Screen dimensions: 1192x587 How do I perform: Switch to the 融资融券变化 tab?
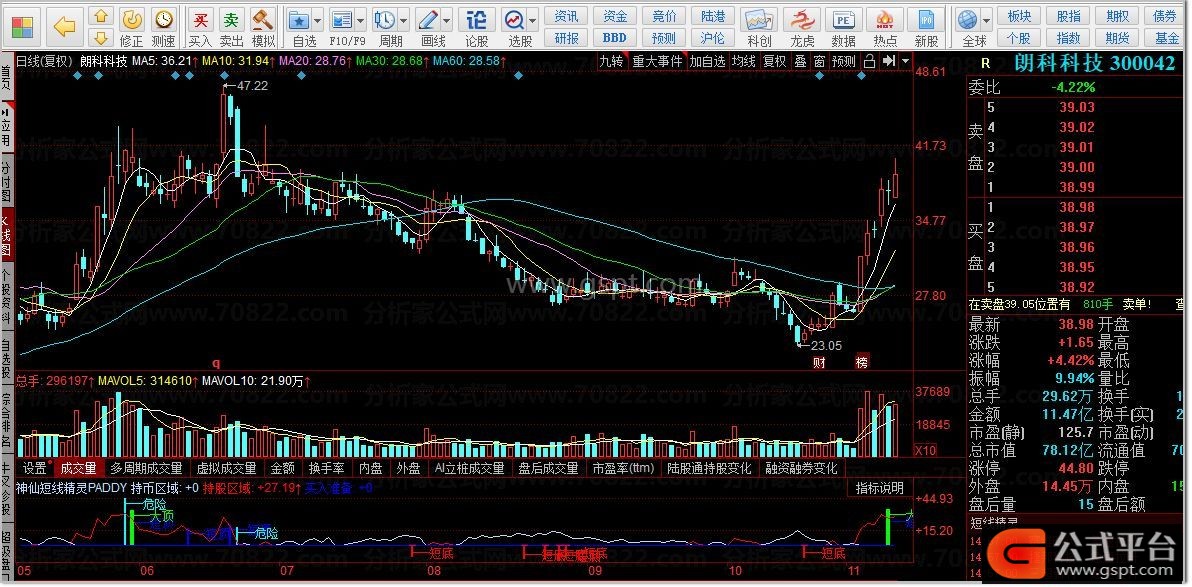pos(802,468)
